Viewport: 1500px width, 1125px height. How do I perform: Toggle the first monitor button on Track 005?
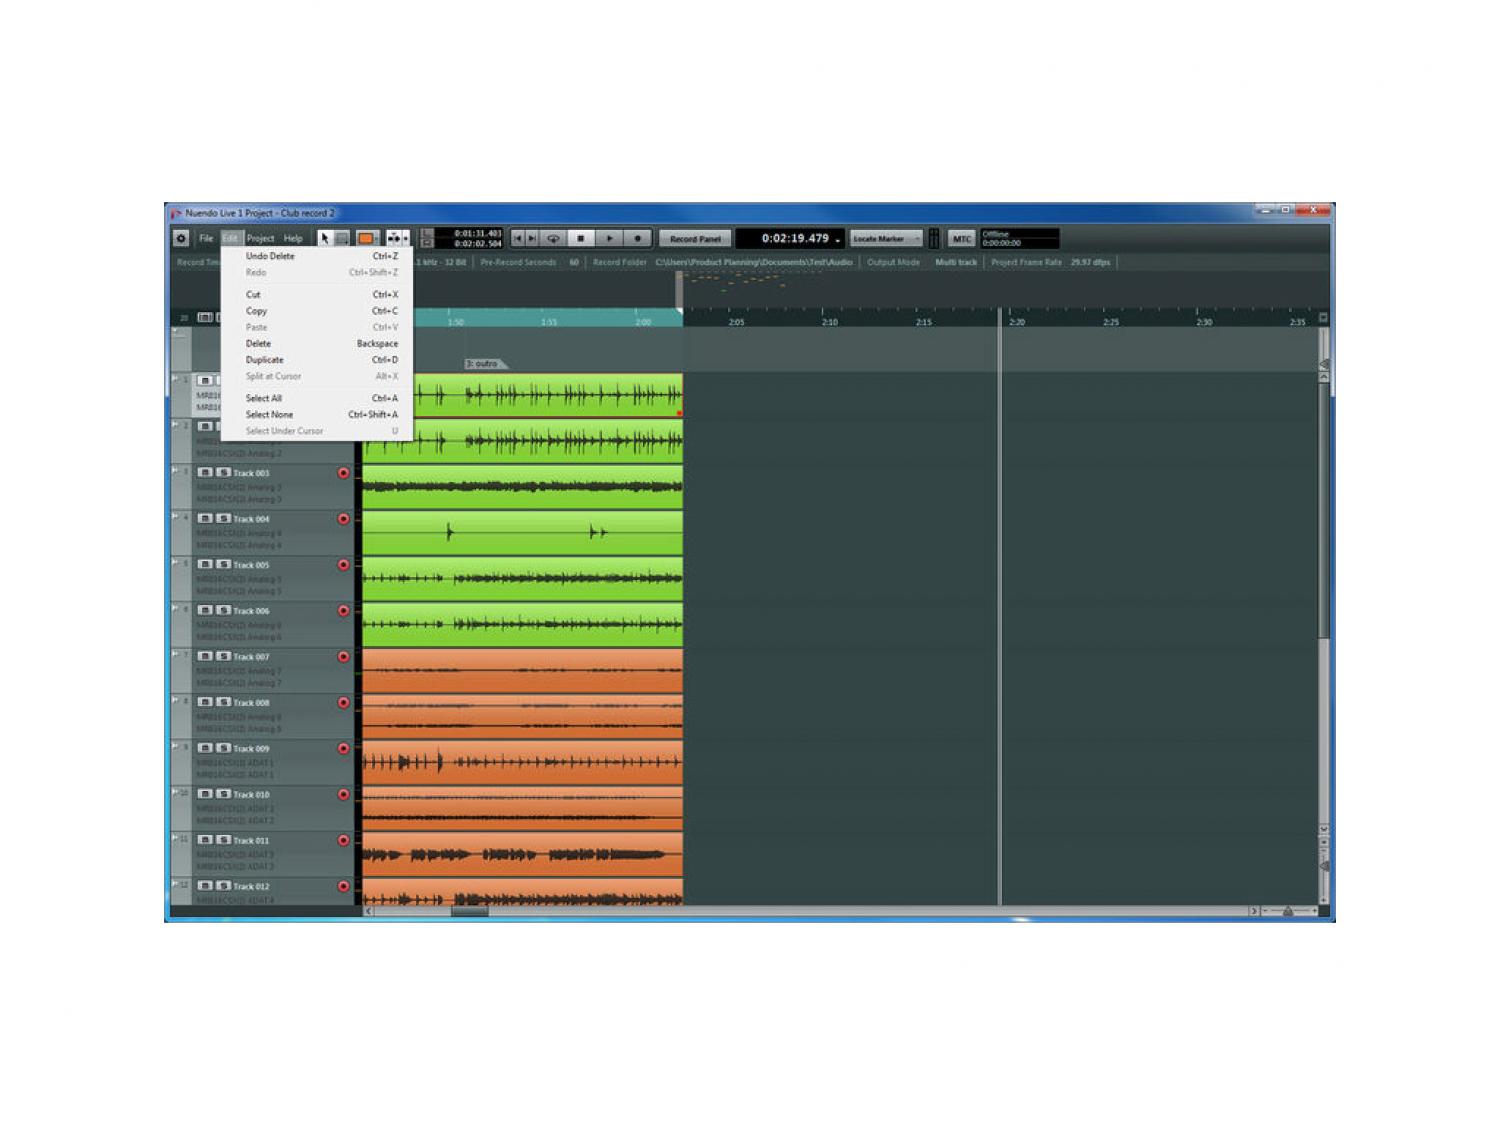(x=205, y=564)
